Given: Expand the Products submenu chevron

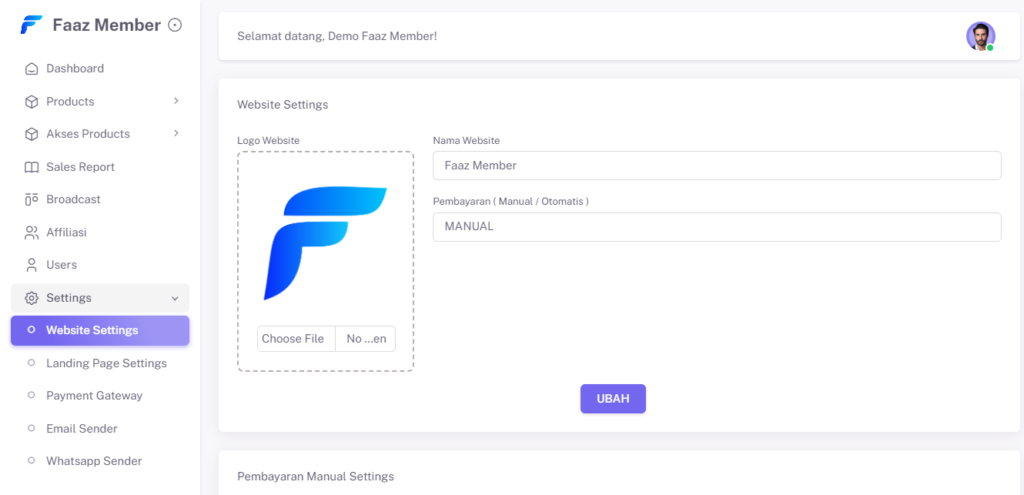Looking at the screenshot, I should click(x=176, y=101).
